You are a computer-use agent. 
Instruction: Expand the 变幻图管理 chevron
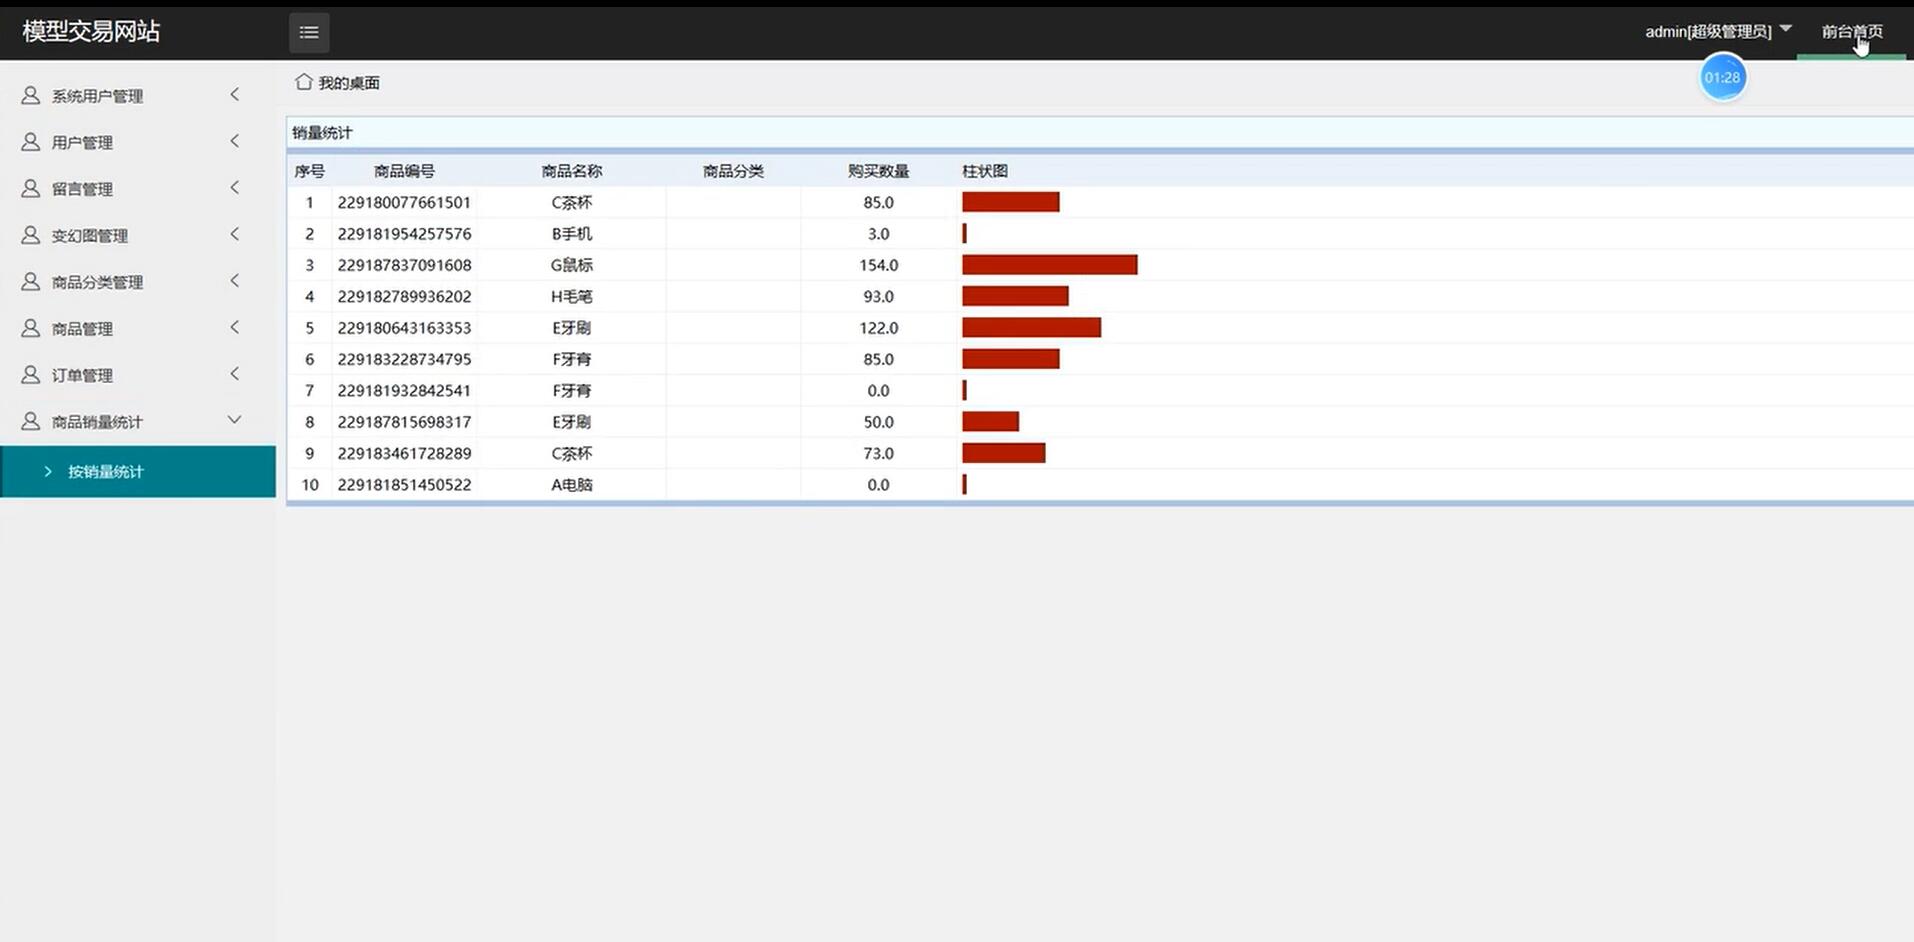tap(235, 234)
